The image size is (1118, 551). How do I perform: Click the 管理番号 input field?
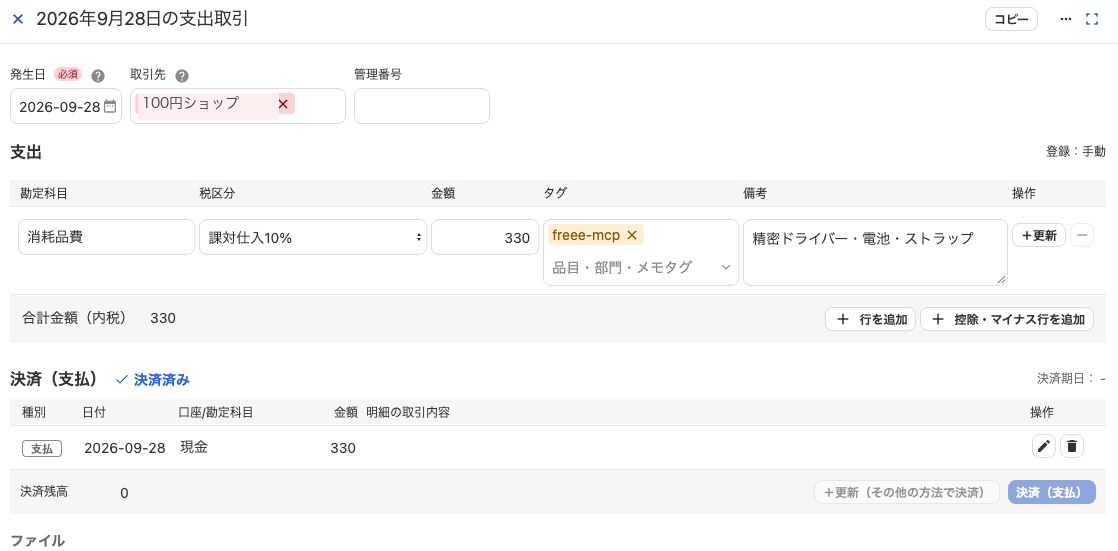coord(421,106)
